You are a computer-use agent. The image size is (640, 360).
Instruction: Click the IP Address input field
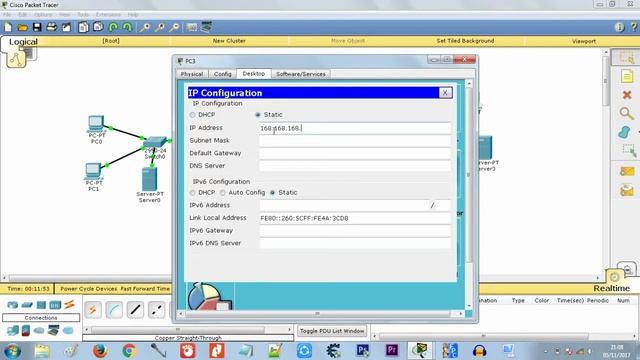(355, 128)
